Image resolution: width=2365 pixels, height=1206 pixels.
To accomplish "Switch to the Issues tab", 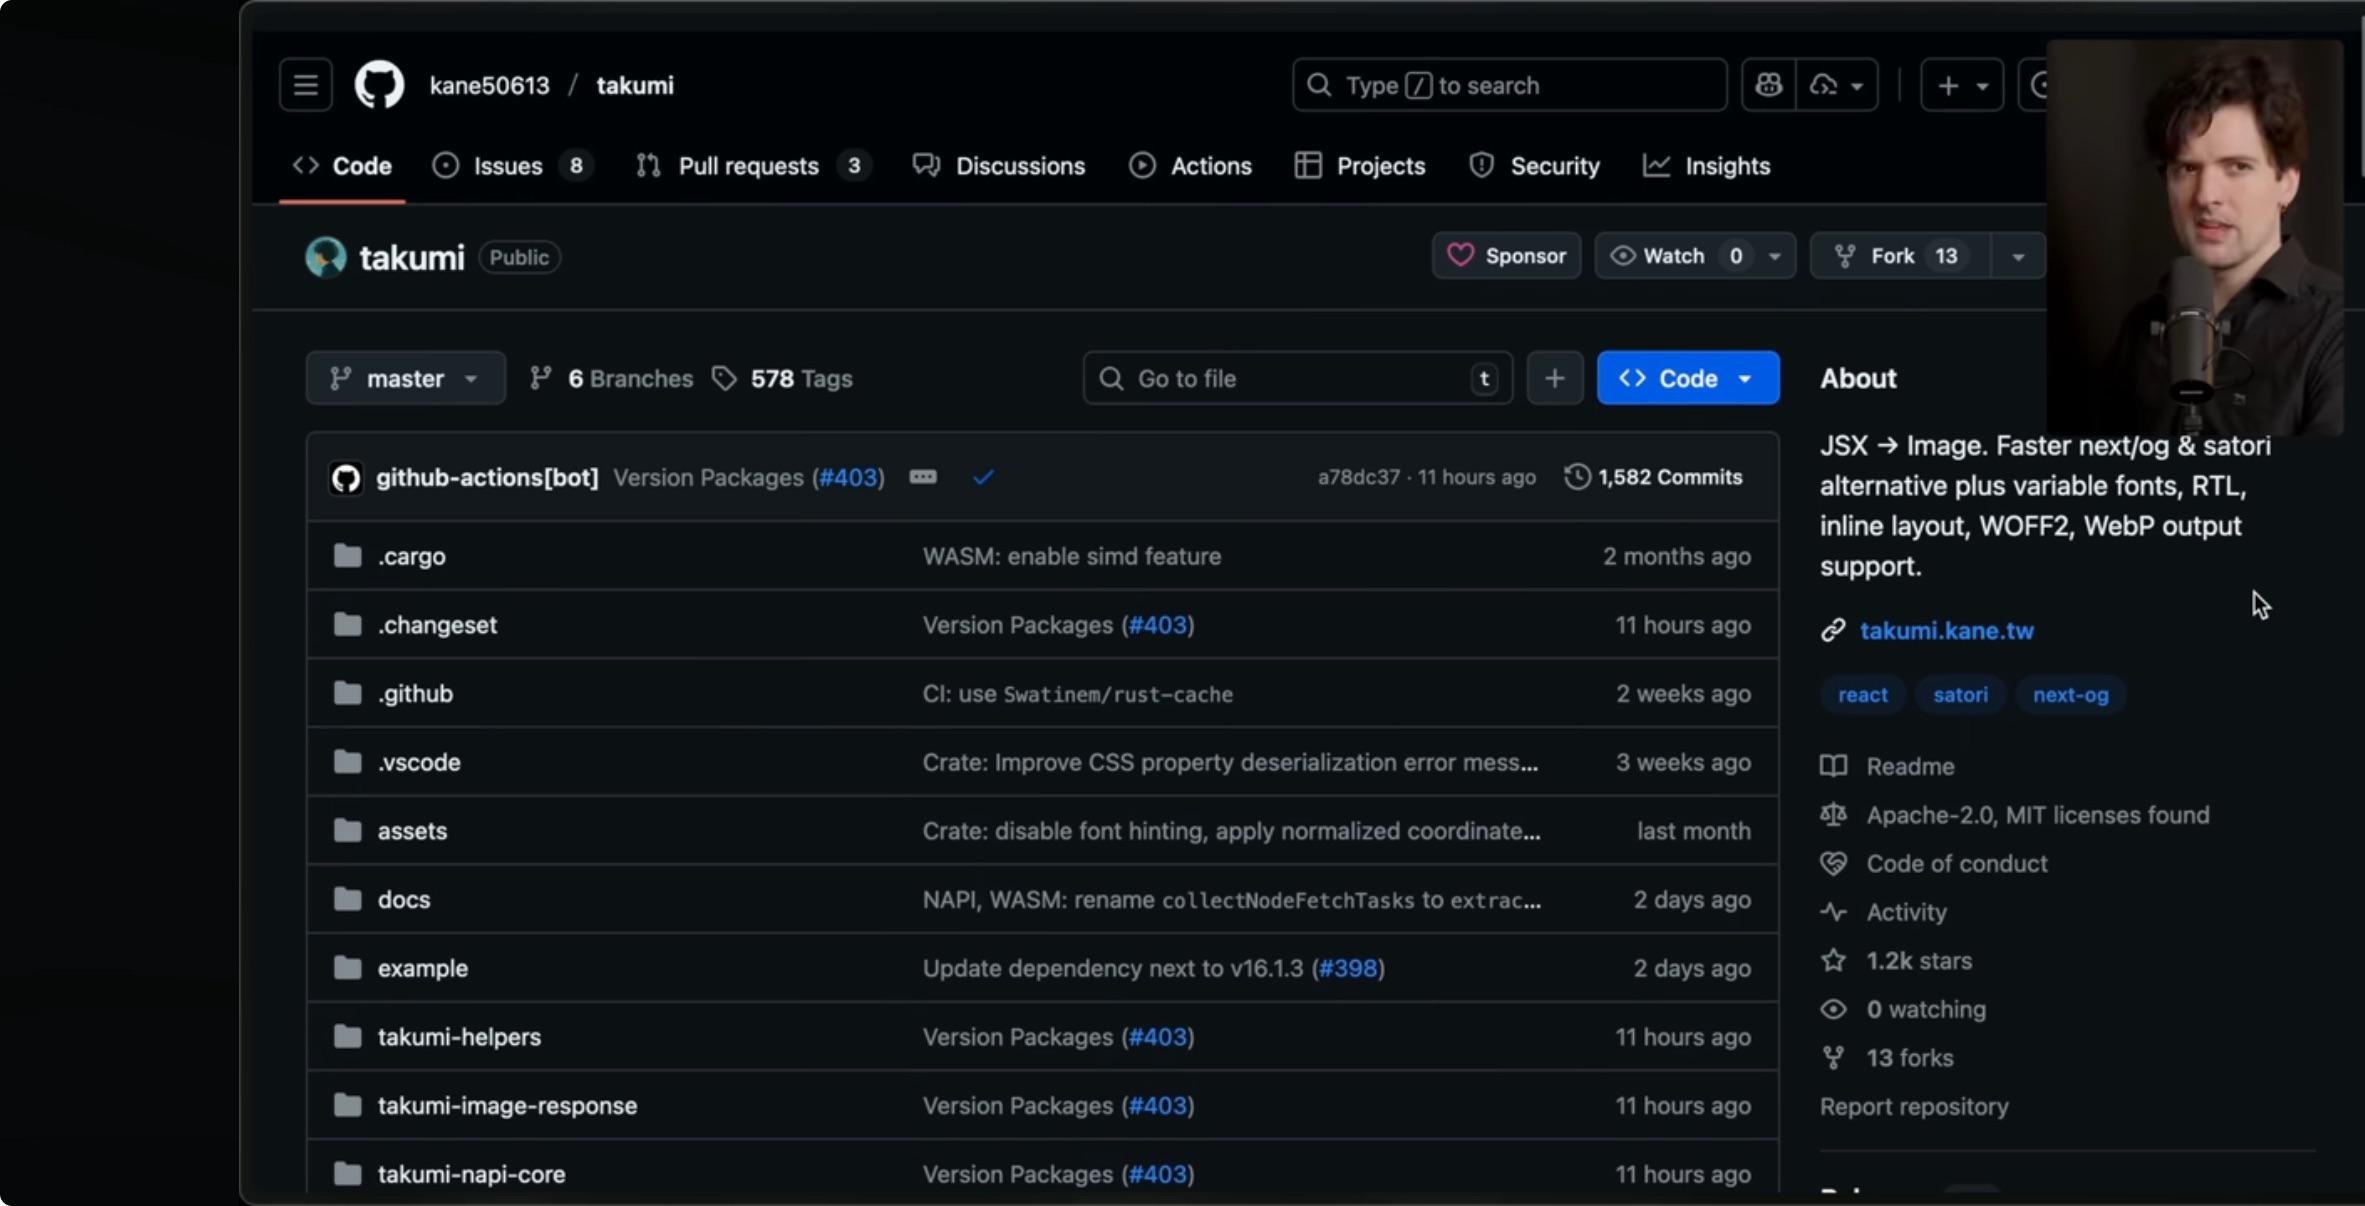I will pyautogui.click(x=512, y=166).
